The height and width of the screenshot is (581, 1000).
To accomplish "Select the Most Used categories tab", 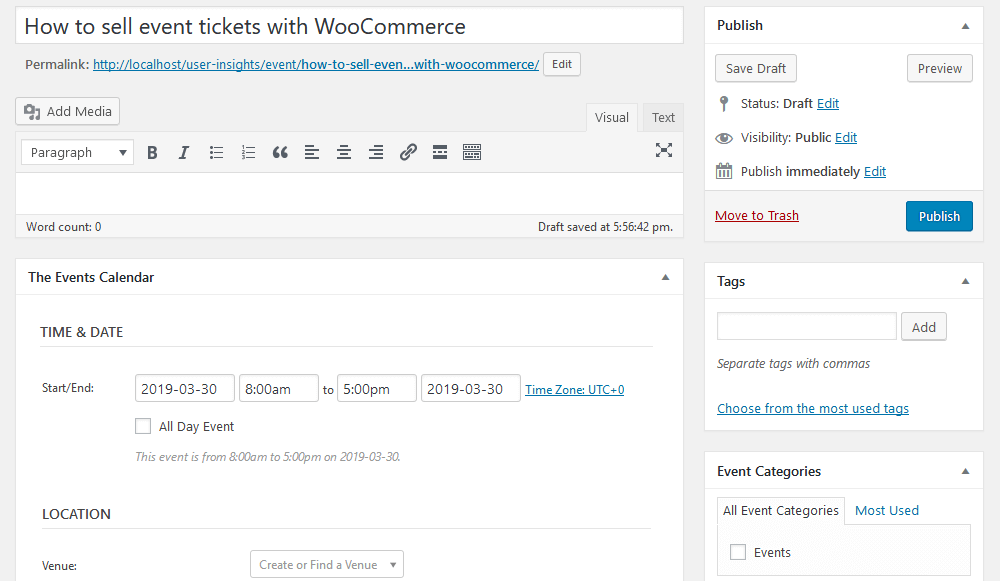I will pyautogui.click(x=886, y=510).
